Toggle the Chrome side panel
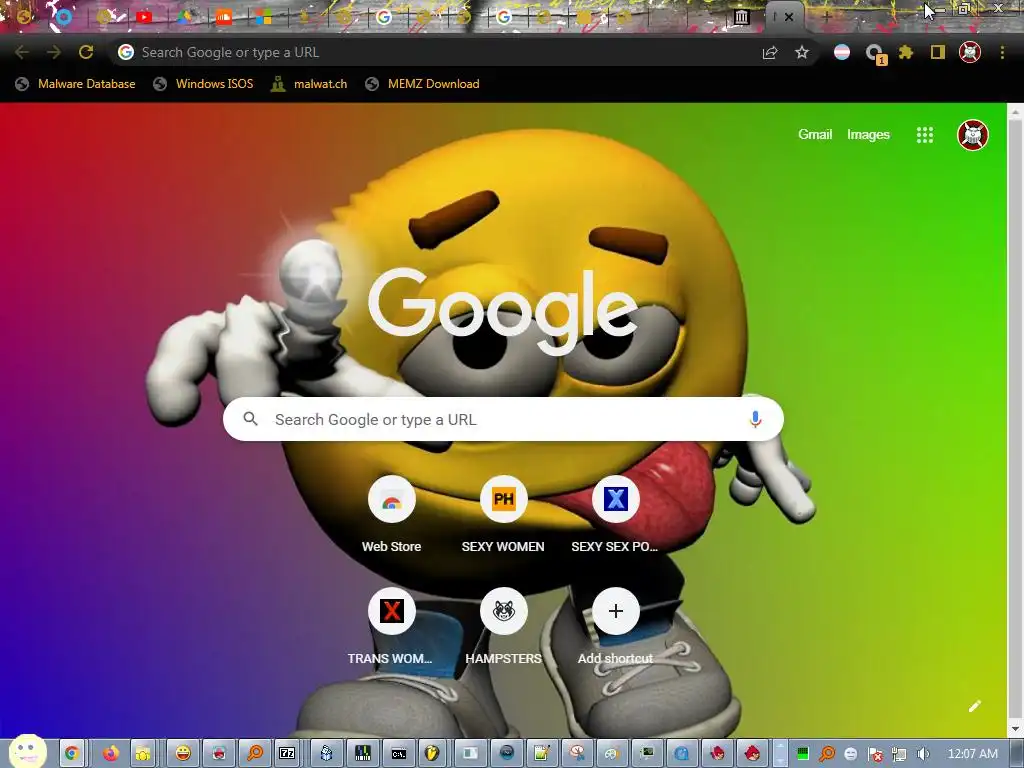Screen dimensions: 1024x768 tap(938, 52)
